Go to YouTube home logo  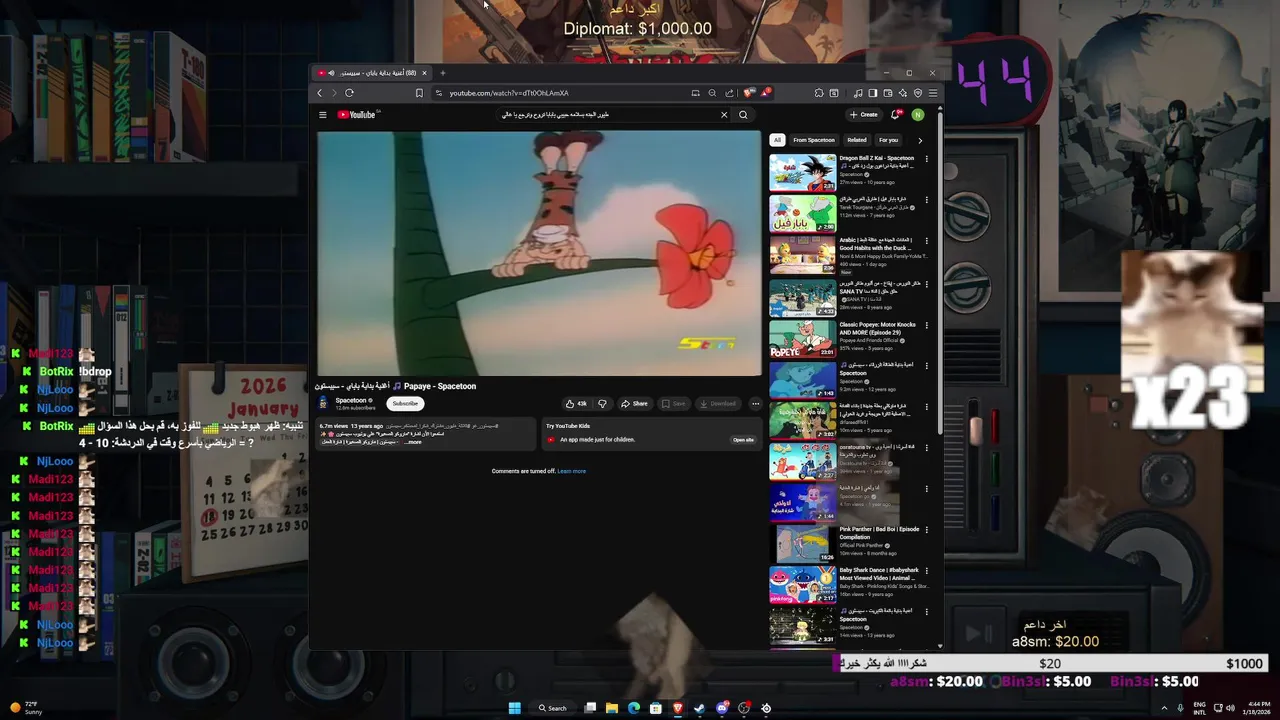(356, 115)
